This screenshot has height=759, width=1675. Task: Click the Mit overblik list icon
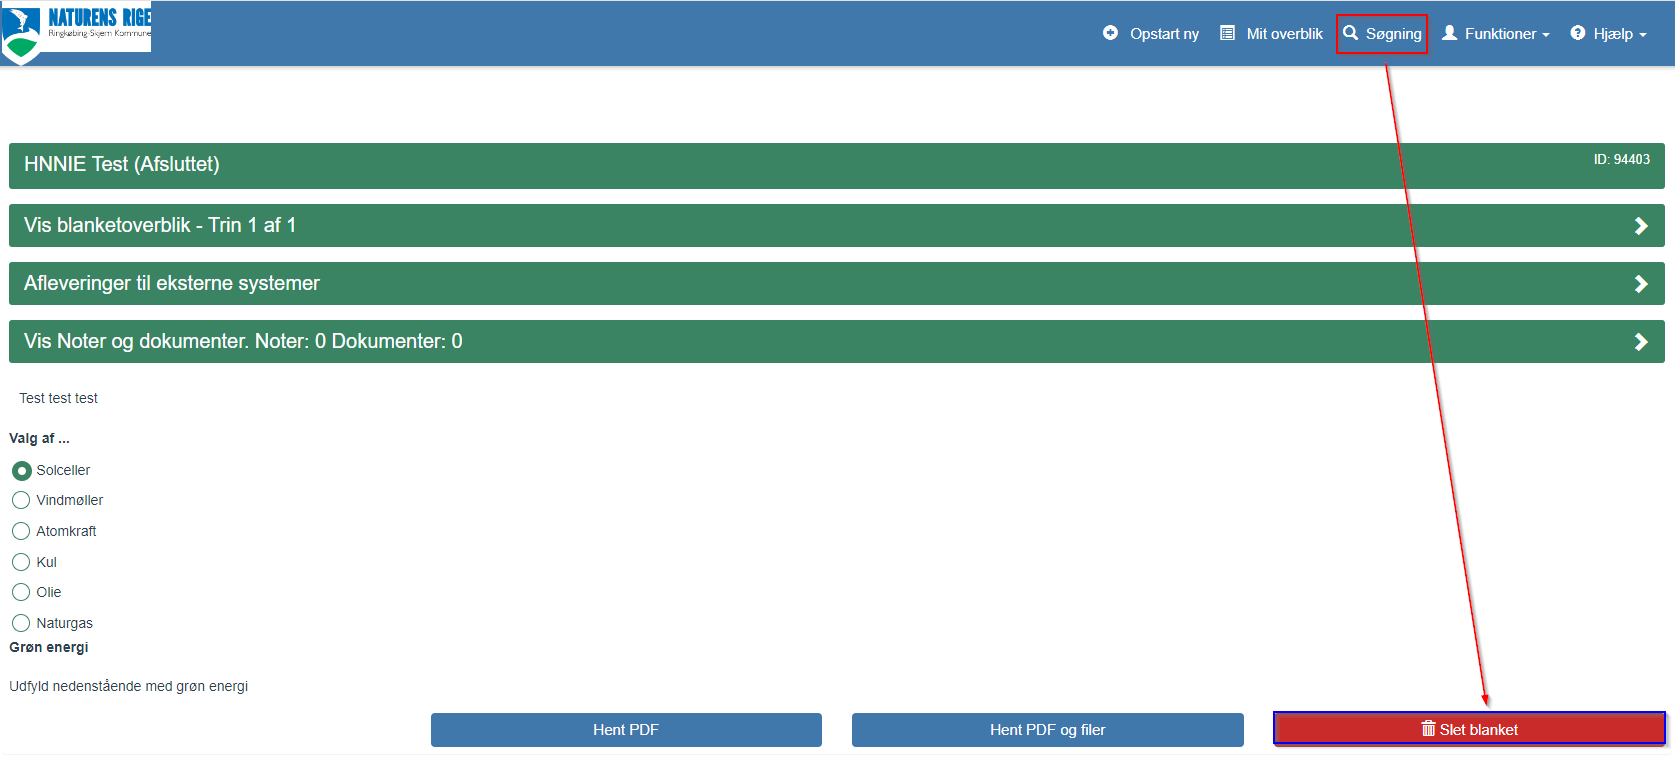click(1227, 33)
